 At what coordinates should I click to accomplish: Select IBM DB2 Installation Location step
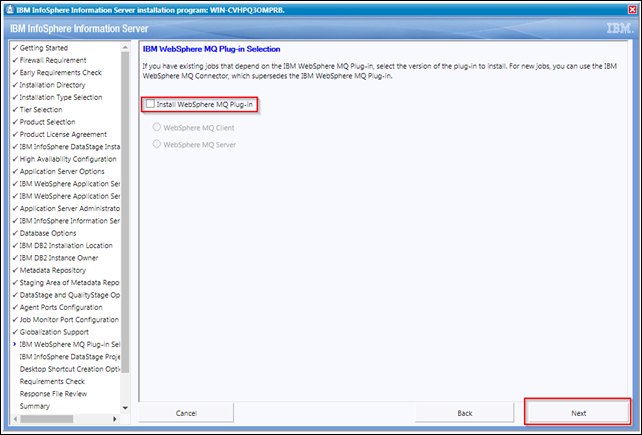coord(66,245)
